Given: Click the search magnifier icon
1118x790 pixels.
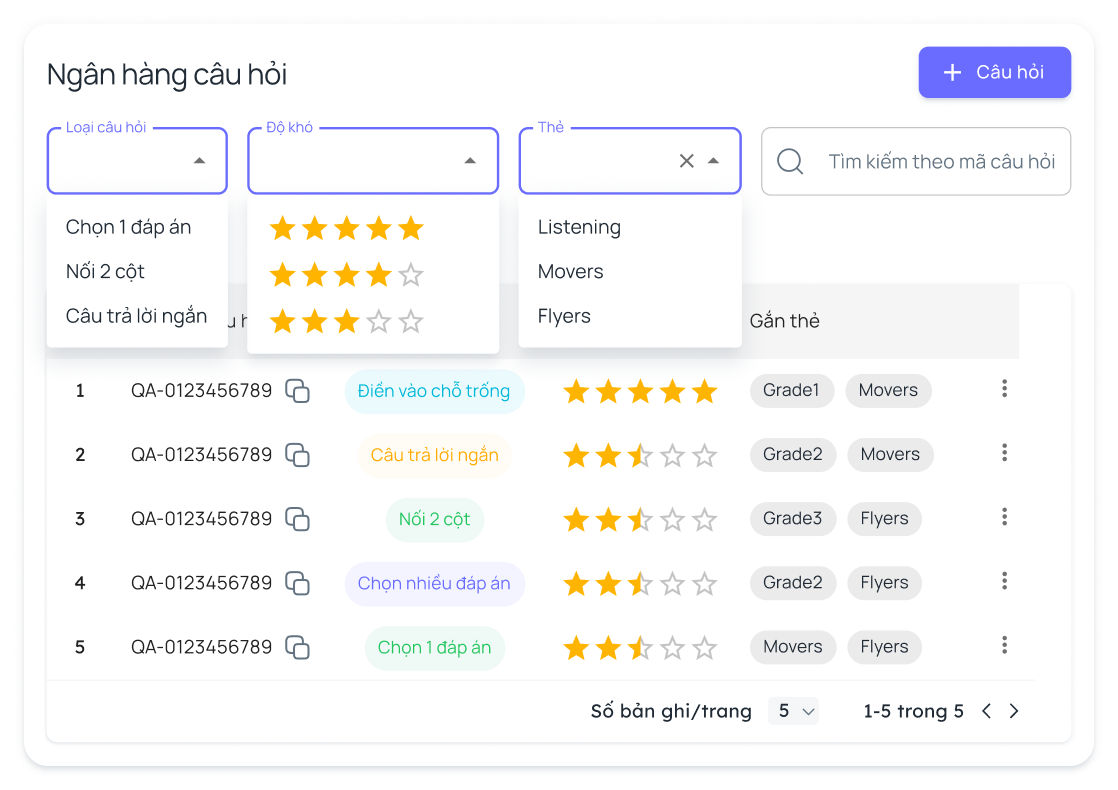Looking at the screenshot, I should pos(790,161).
